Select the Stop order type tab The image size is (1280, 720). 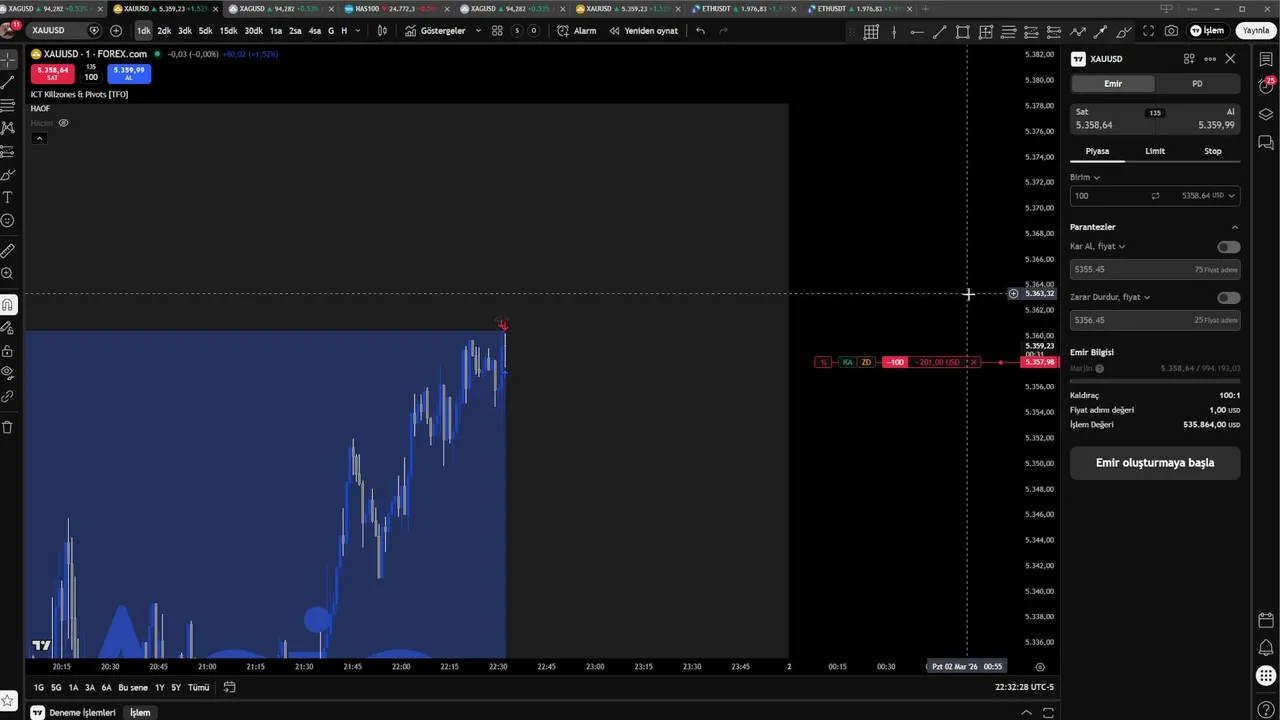(1212, 151)
